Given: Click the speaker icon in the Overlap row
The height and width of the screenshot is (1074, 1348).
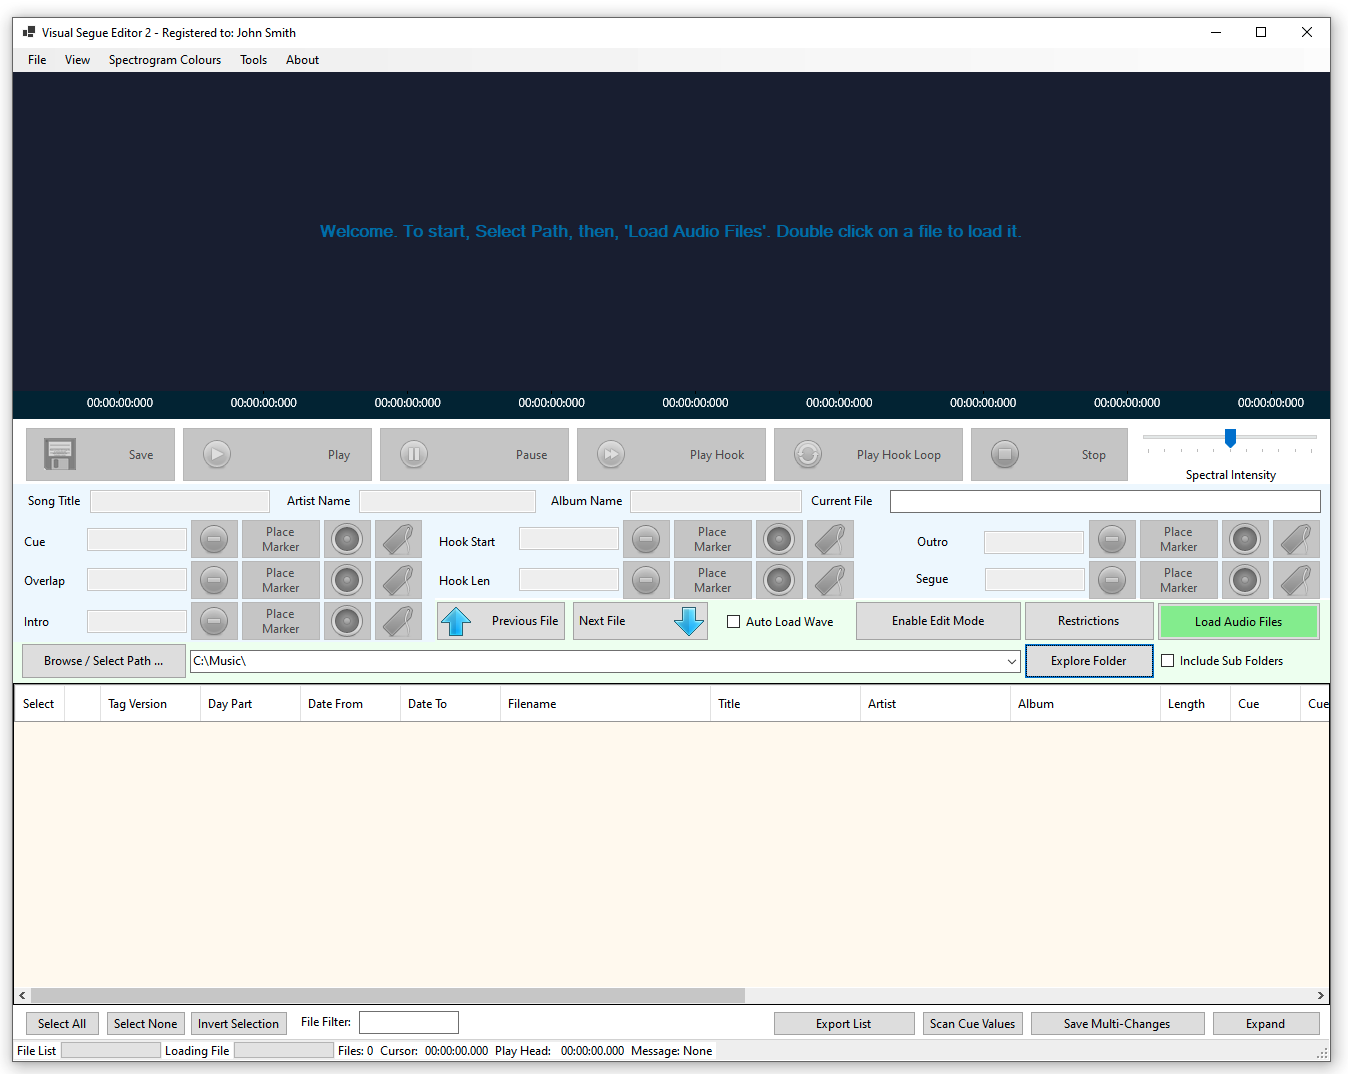Looking at the screenshot, I should (347, 580).
